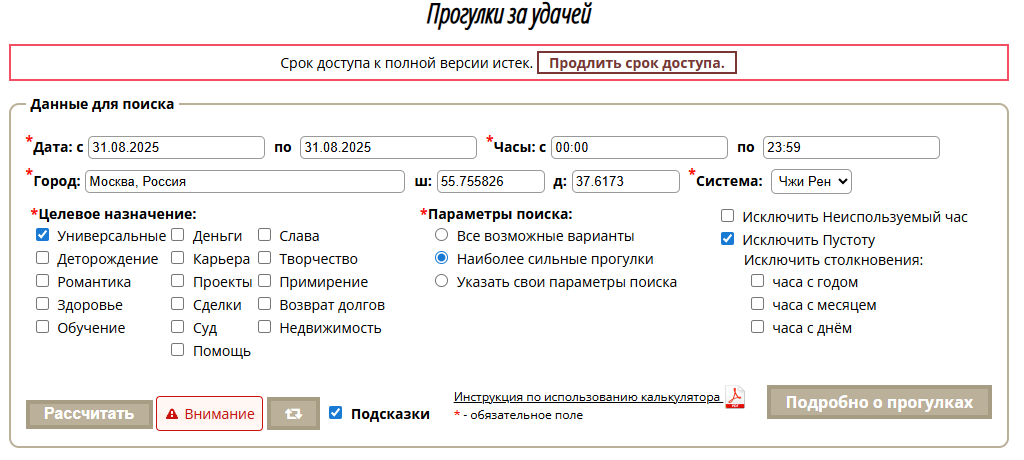Image resolution: width=1024 pixels, height=460 pixels.
Task: Click the swap arrows refresh button
Action: tap(293, 413)
